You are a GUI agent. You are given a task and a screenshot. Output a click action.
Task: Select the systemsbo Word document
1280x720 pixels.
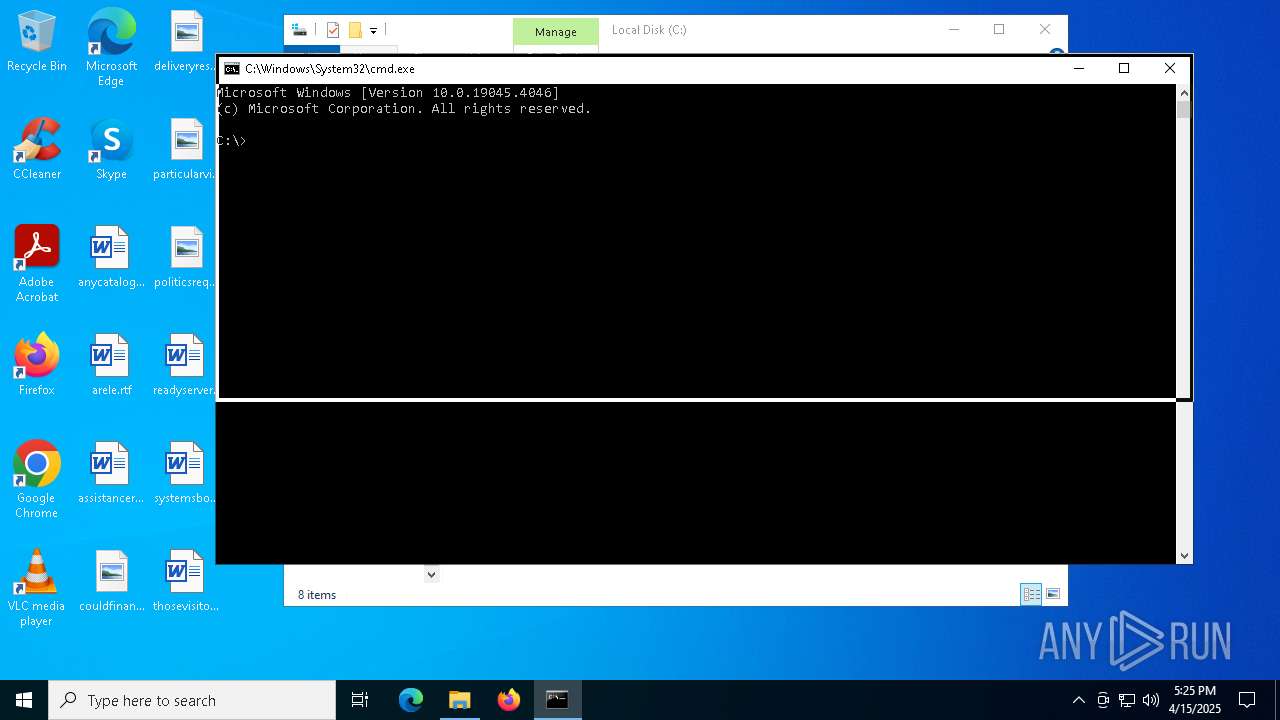pyautogui.click(x=185, y=473)
